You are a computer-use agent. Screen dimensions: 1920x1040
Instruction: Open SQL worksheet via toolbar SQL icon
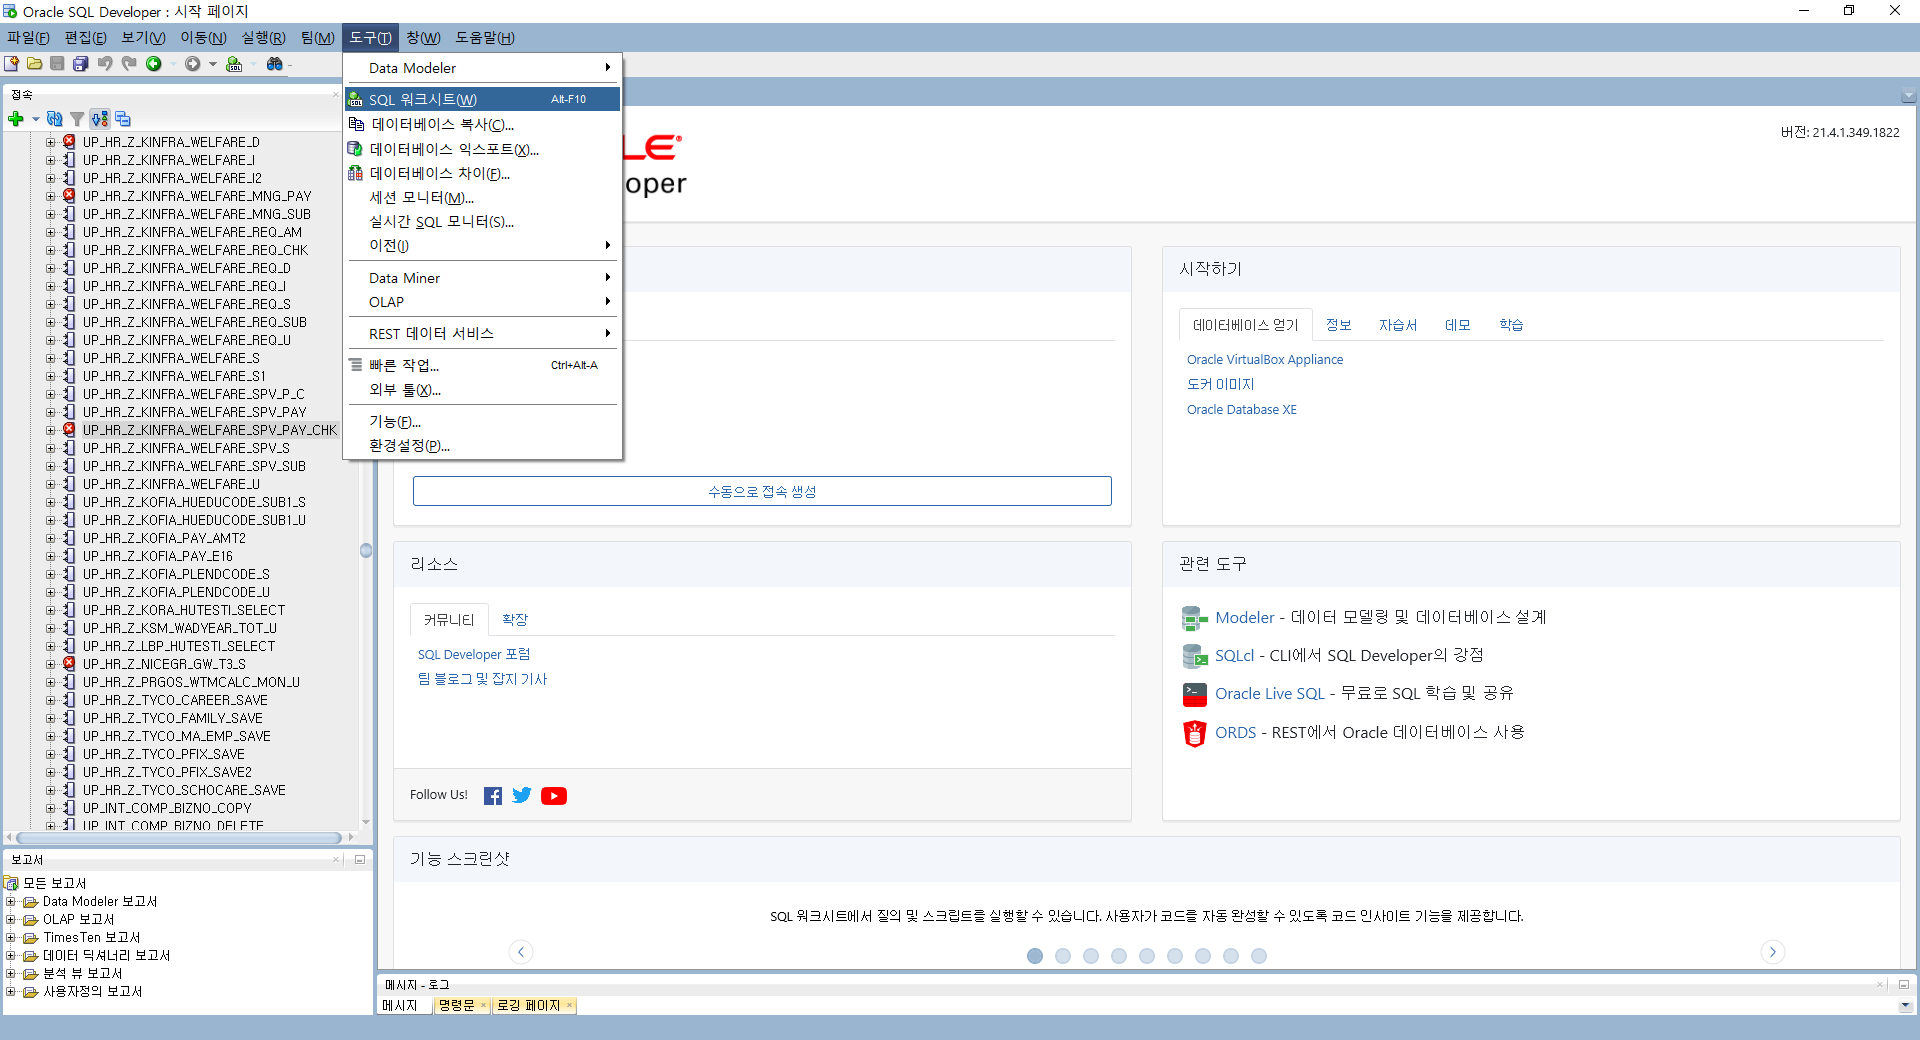pyautogui.click(x=234, y=64)
